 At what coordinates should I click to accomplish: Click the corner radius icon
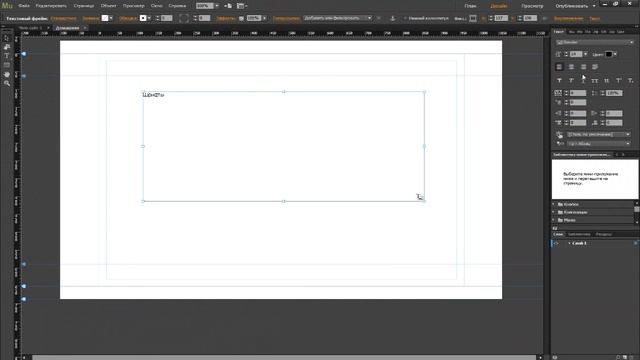tap(184, 18)
